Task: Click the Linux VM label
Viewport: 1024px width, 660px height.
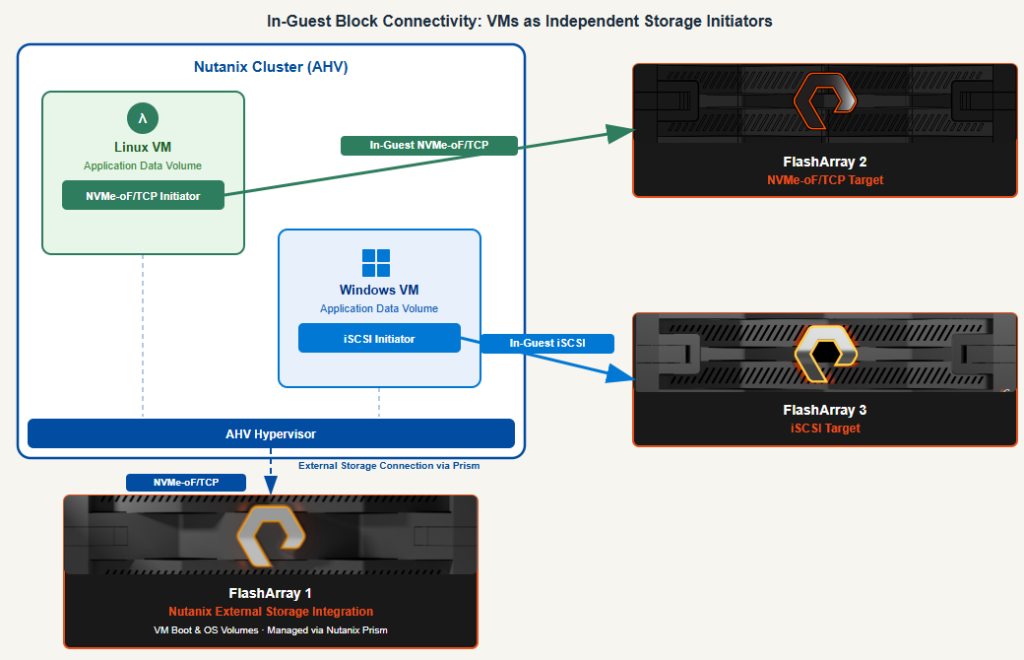Action: pyautogui.click(x=142, y=147)
